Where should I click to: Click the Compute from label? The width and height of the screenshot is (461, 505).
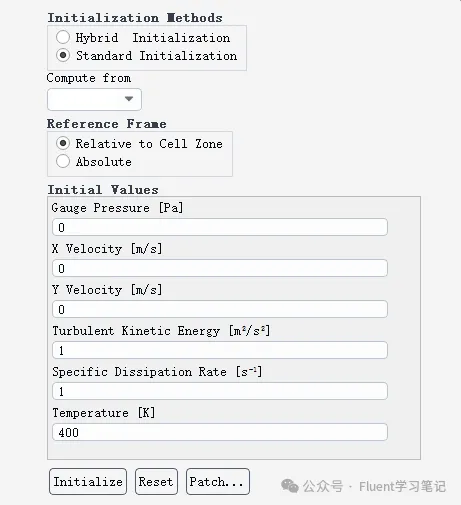coord(89,78)
